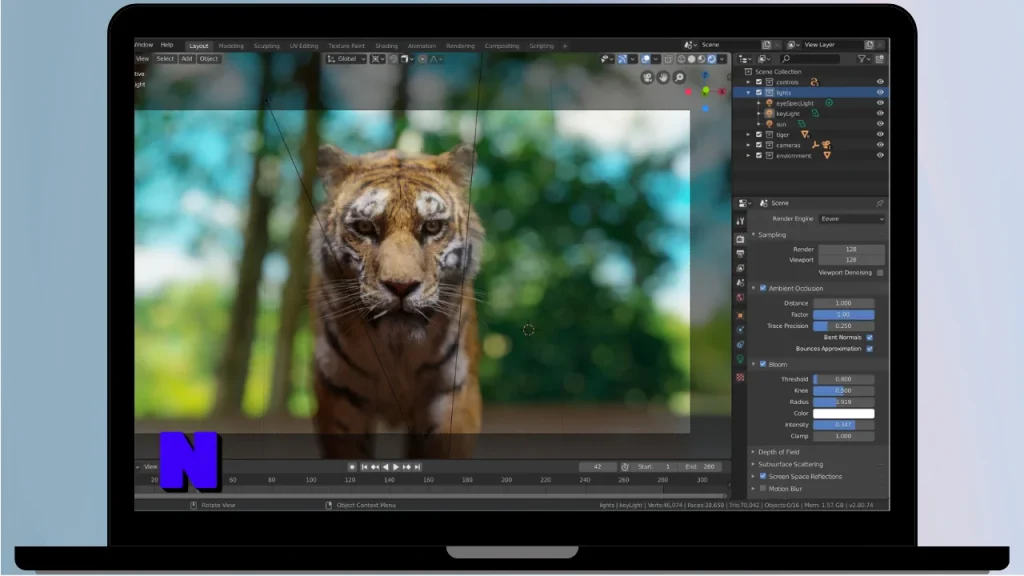Play the animation in the timeline
1024x576 pixels.
[x=396, y=467]
